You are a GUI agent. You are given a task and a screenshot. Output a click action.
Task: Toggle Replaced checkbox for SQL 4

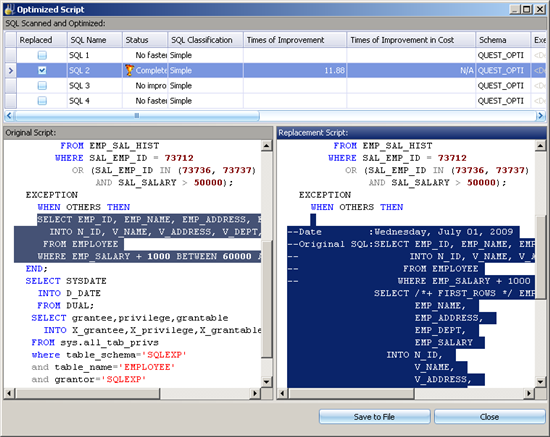pos(42,101)
